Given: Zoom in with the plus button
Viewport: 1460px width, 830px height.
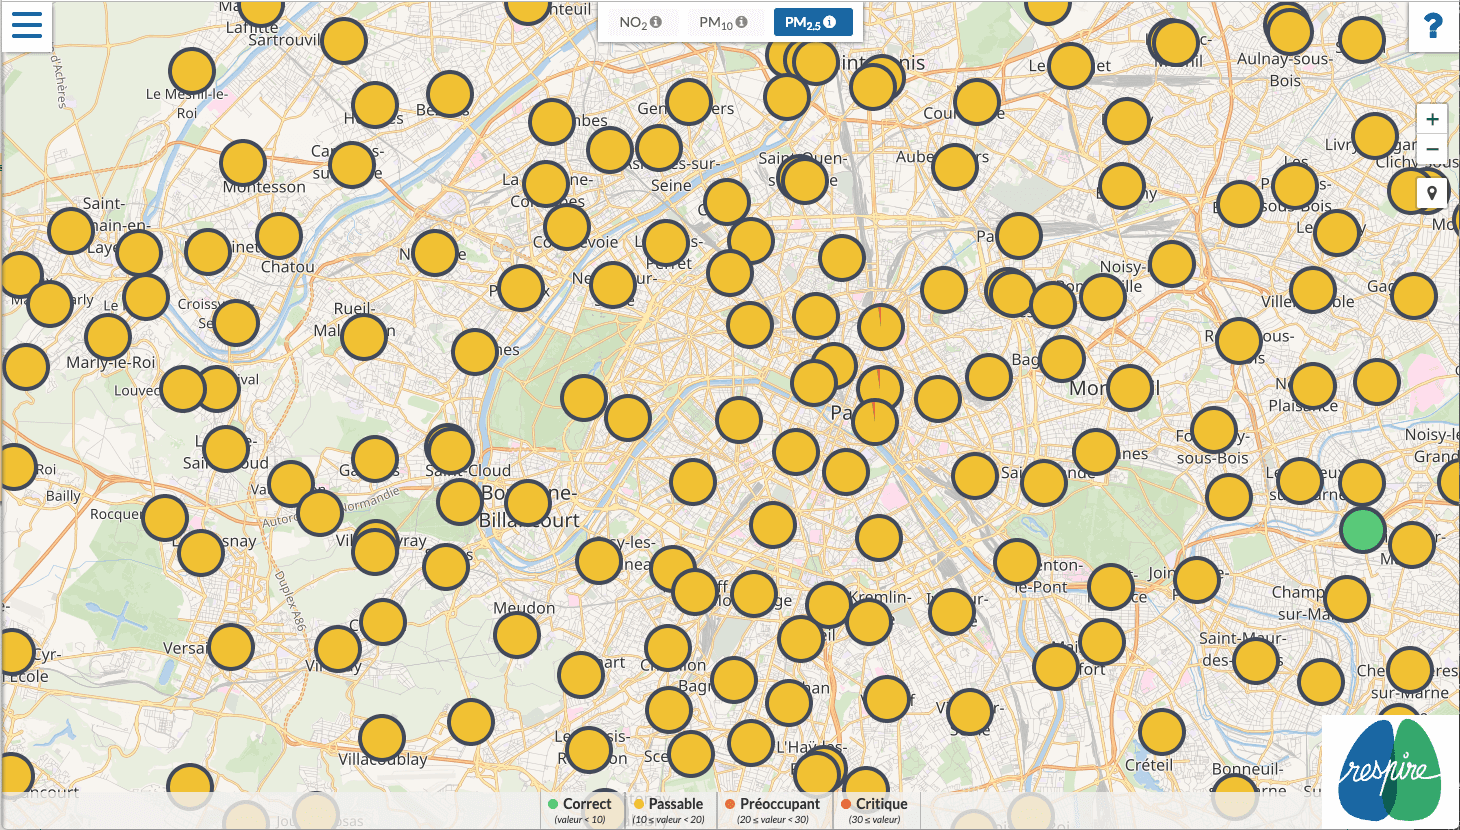Looking at the screenshot, I should point(1432,119).
